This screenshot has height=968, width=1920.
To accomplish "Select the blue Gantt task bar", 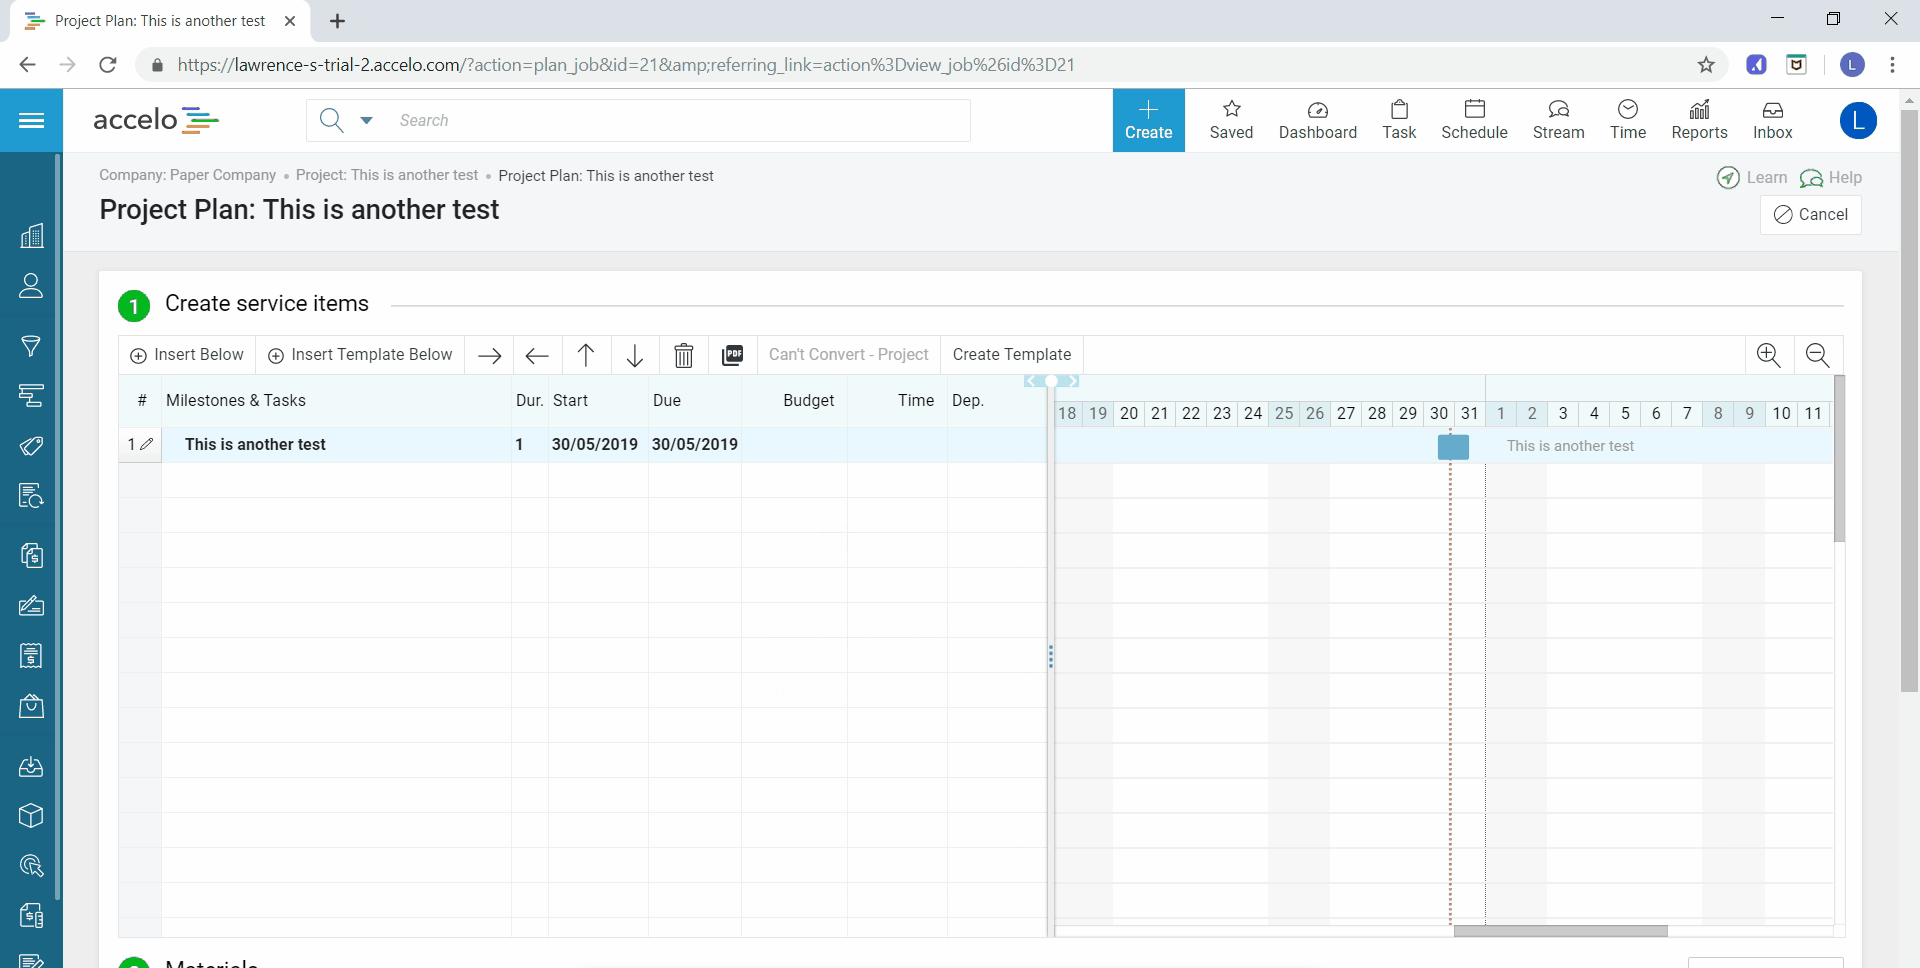I will (x=1453, y=446).
